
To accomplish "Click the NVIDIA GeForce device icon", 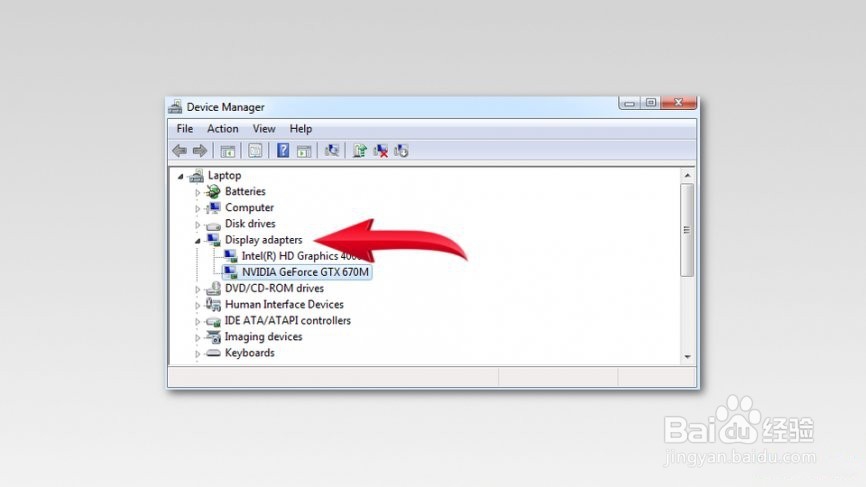I will coord(230,272).
